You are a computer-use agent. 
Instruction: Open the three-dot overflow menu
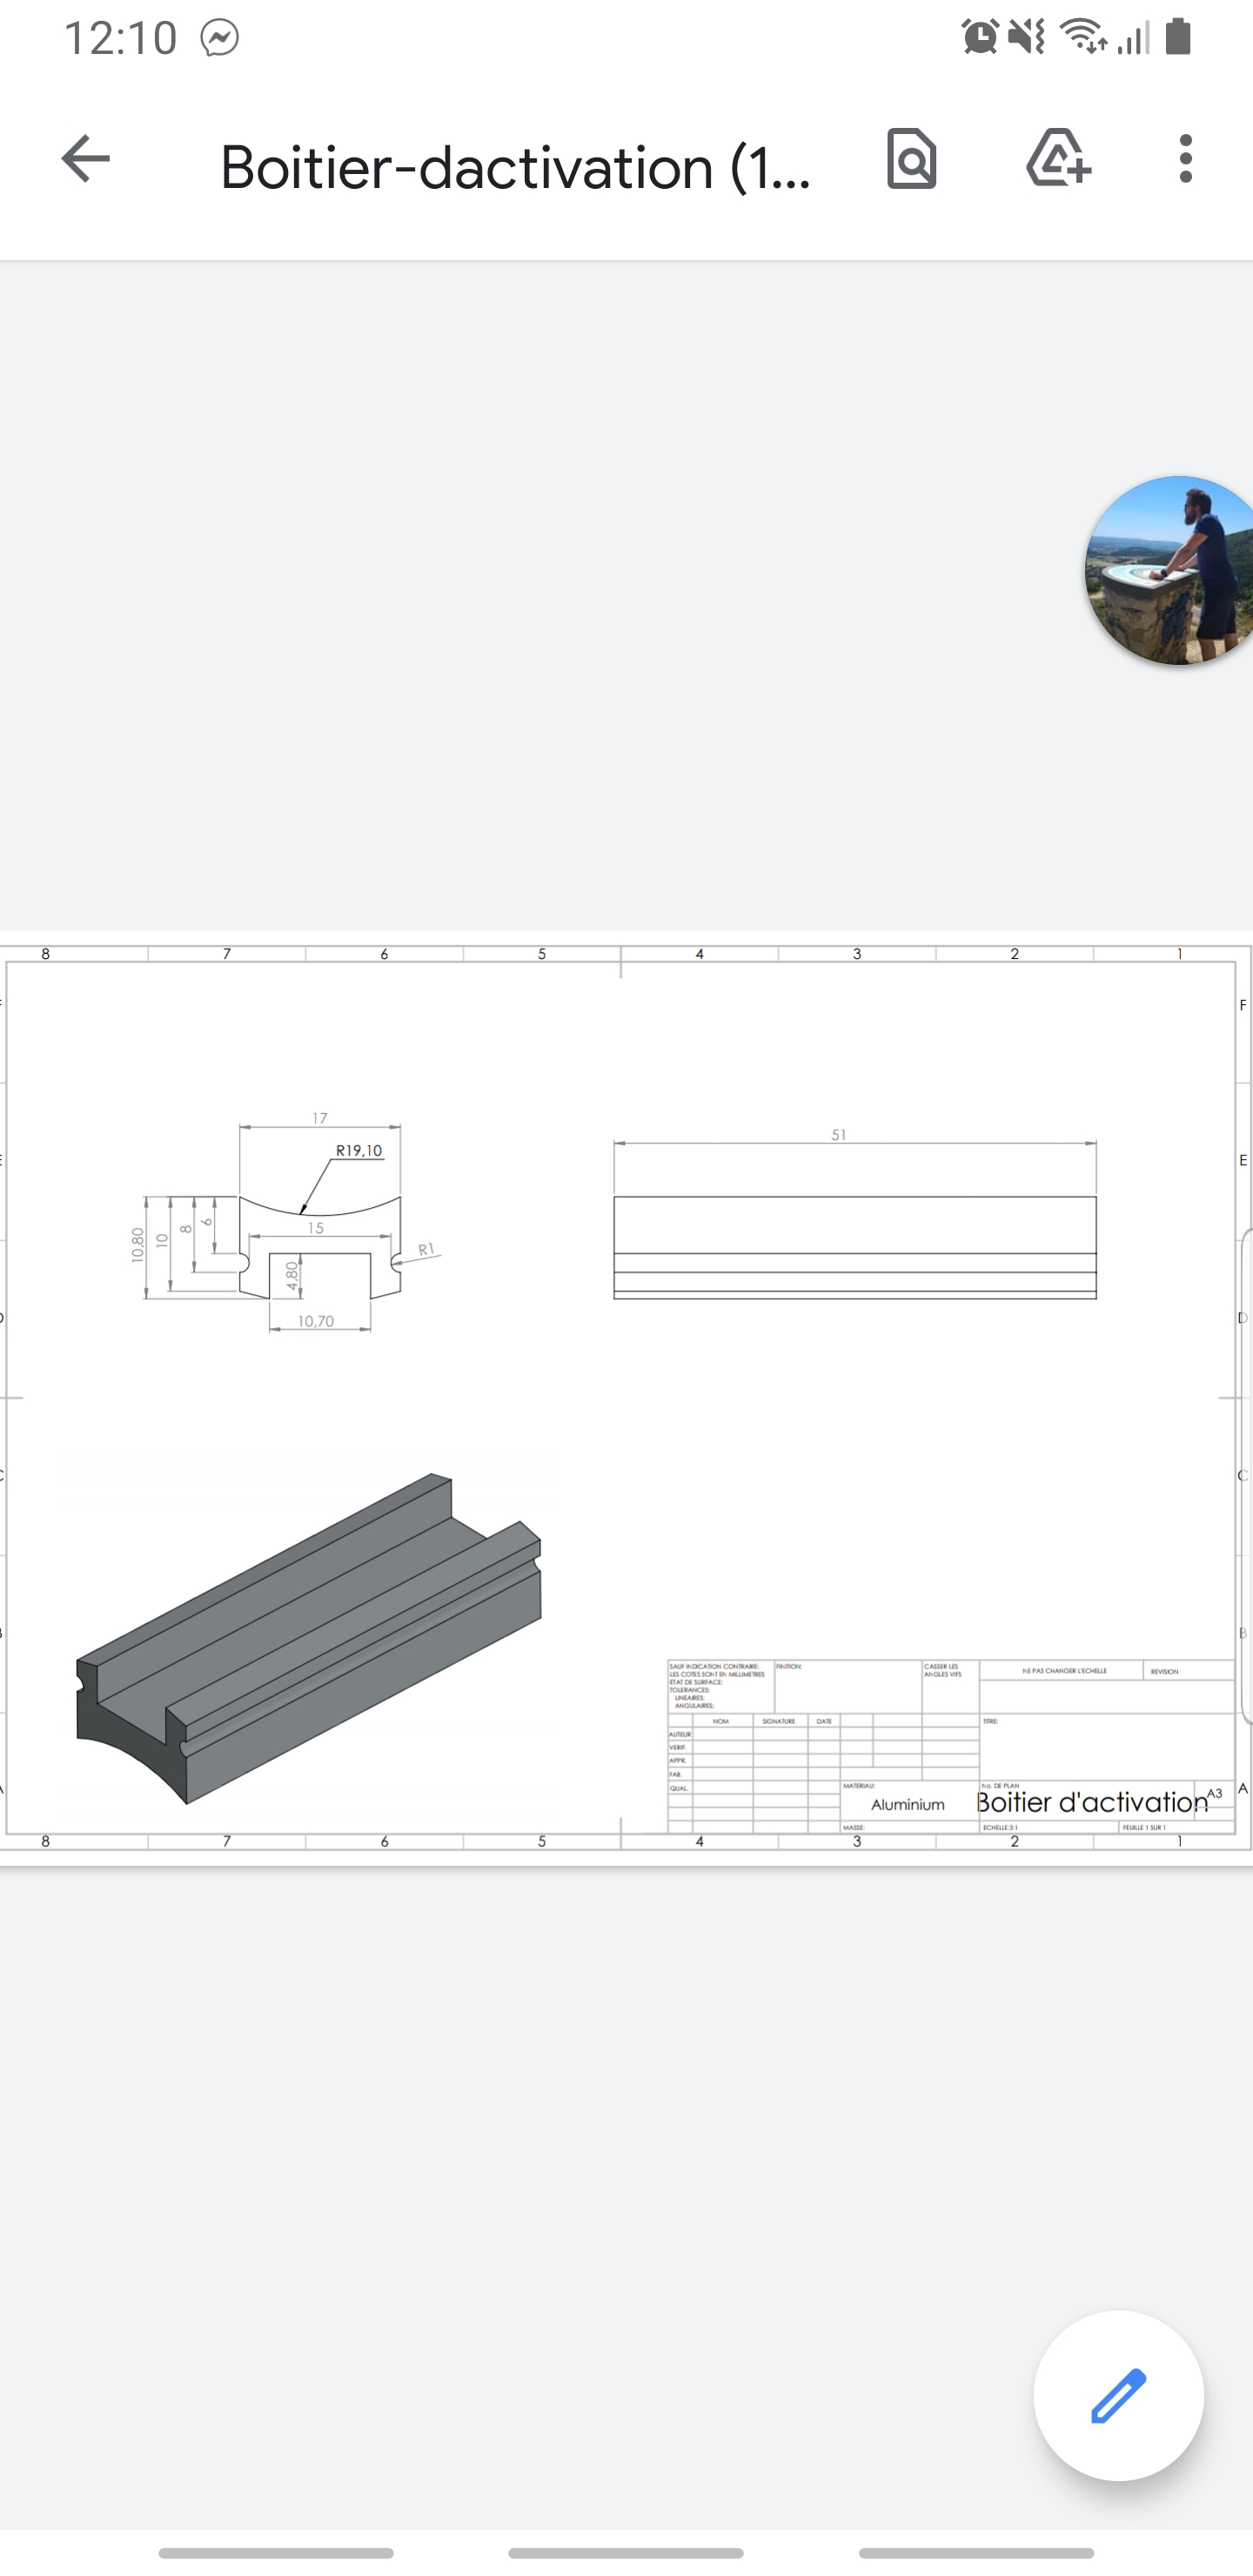(x=1185, y=159)
